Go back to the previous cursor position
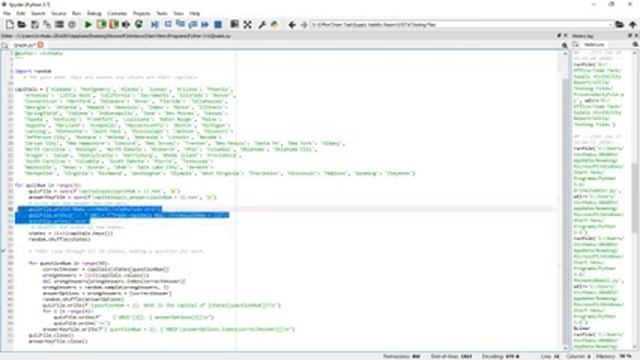Image resolution: width=640 pixels, height=360 pixels. point(291,24)
